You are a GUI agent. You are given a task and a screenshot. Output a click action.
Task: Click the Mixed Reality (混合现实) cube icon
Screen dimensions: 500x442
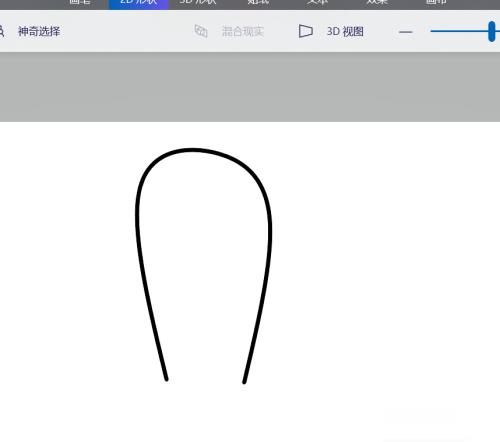[201, 31]
